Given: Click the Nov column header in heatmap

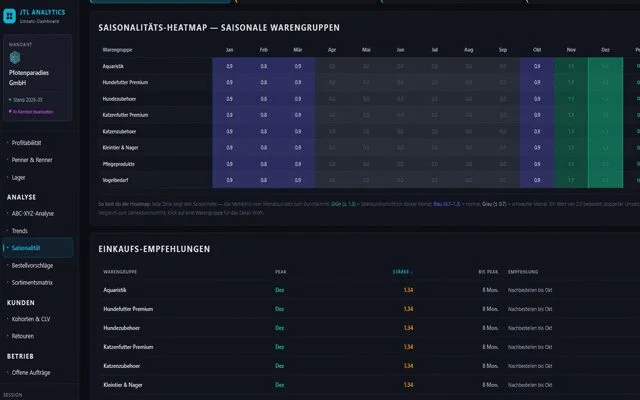Looking at the screenshot, I should click(x=571, y=50).
